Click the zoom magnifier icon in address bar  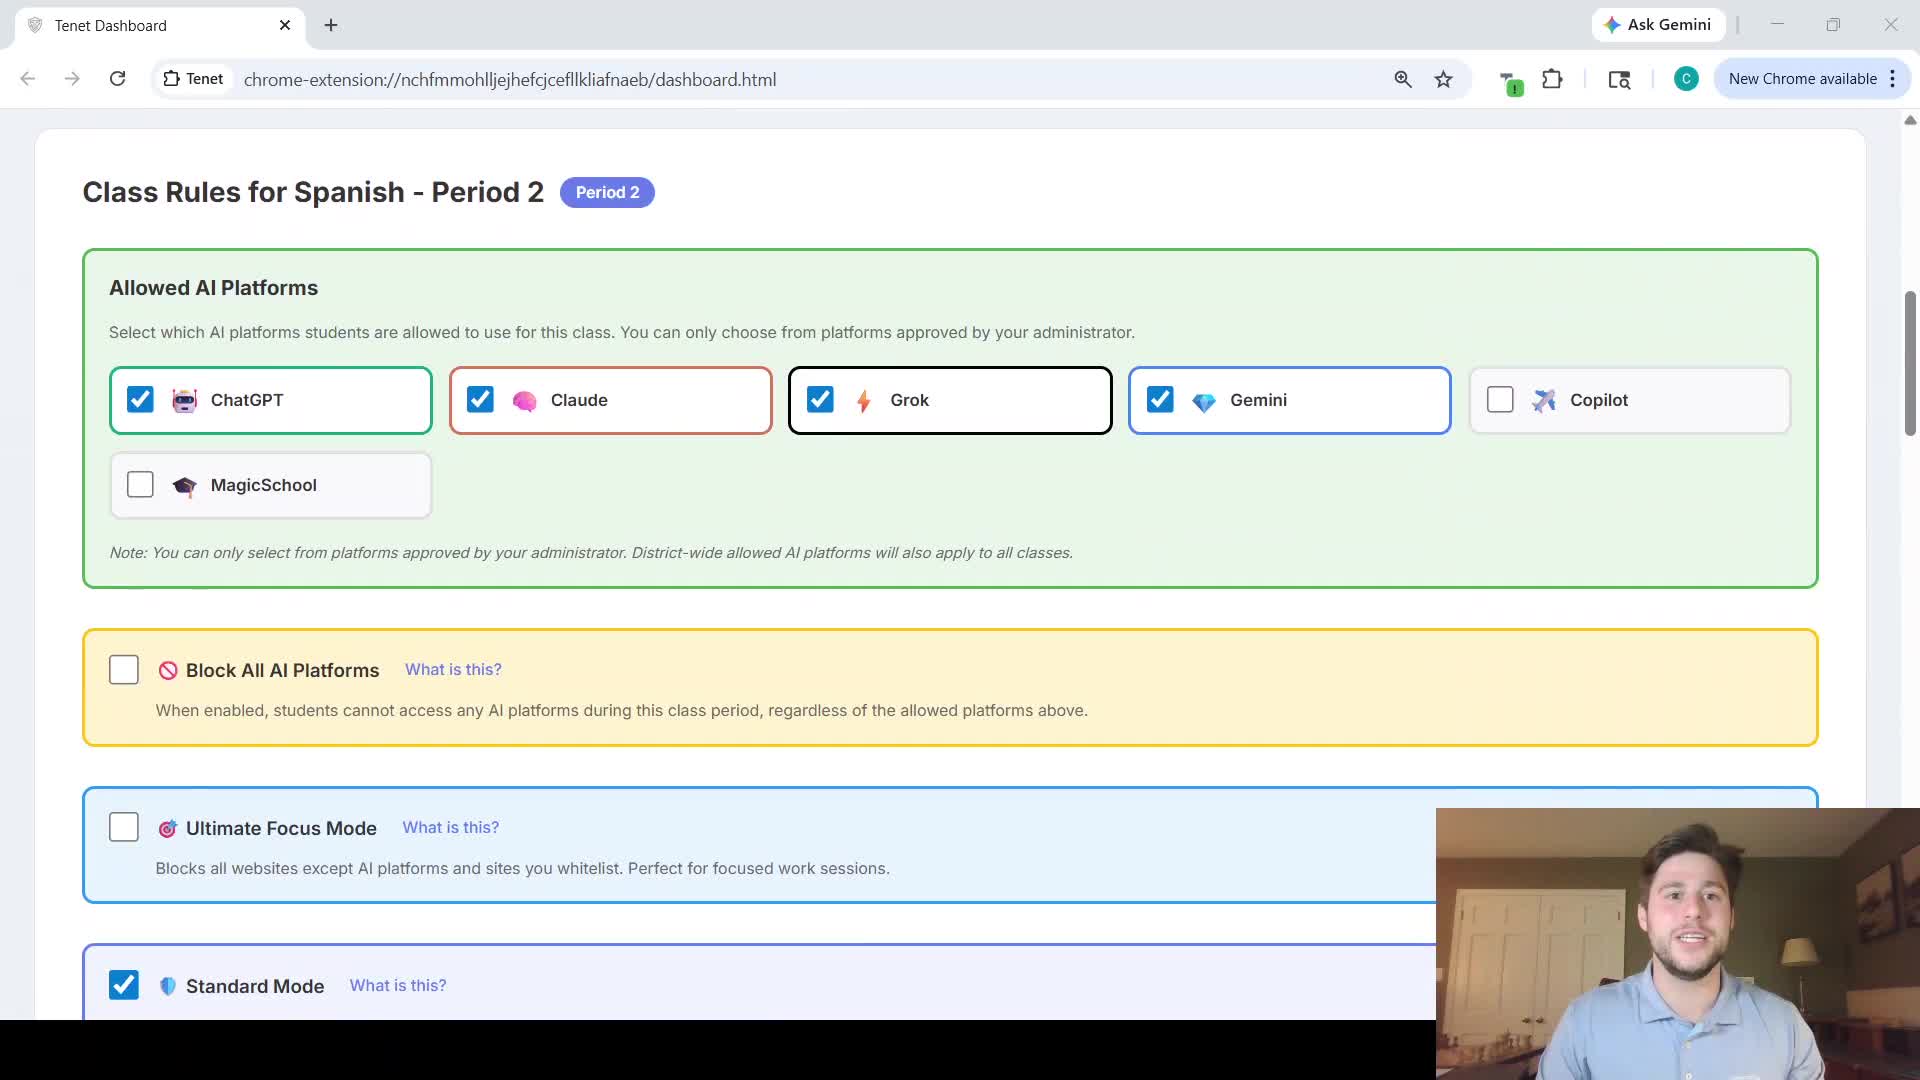1403,79
